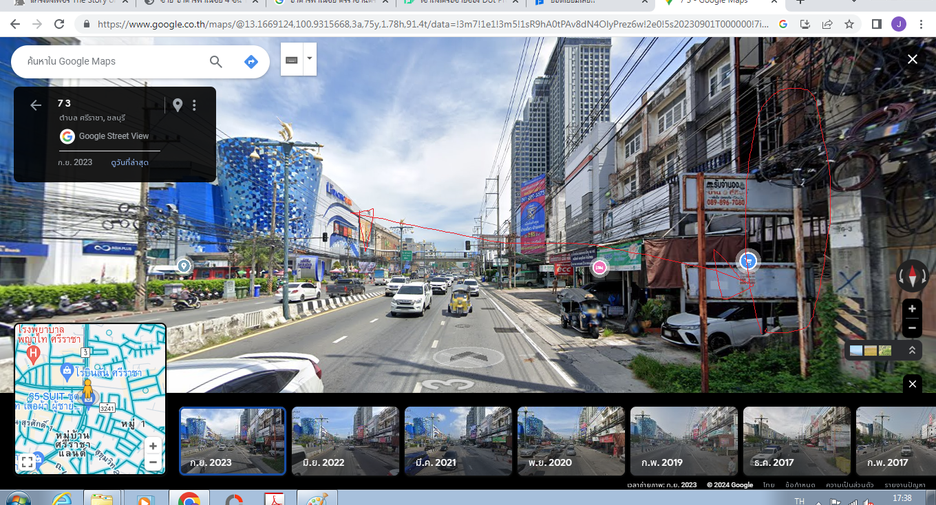
Task: Open the Chrome three-dot menu
Action: click(921, 24)
